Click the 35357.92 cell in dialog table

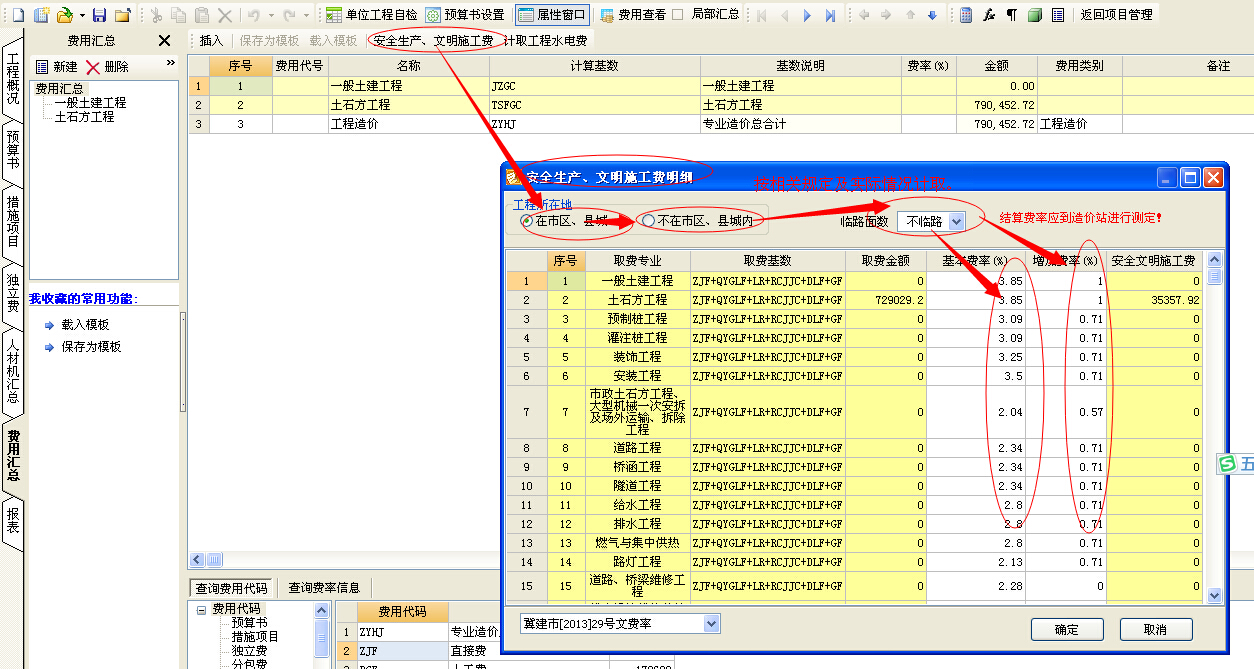1154,300
